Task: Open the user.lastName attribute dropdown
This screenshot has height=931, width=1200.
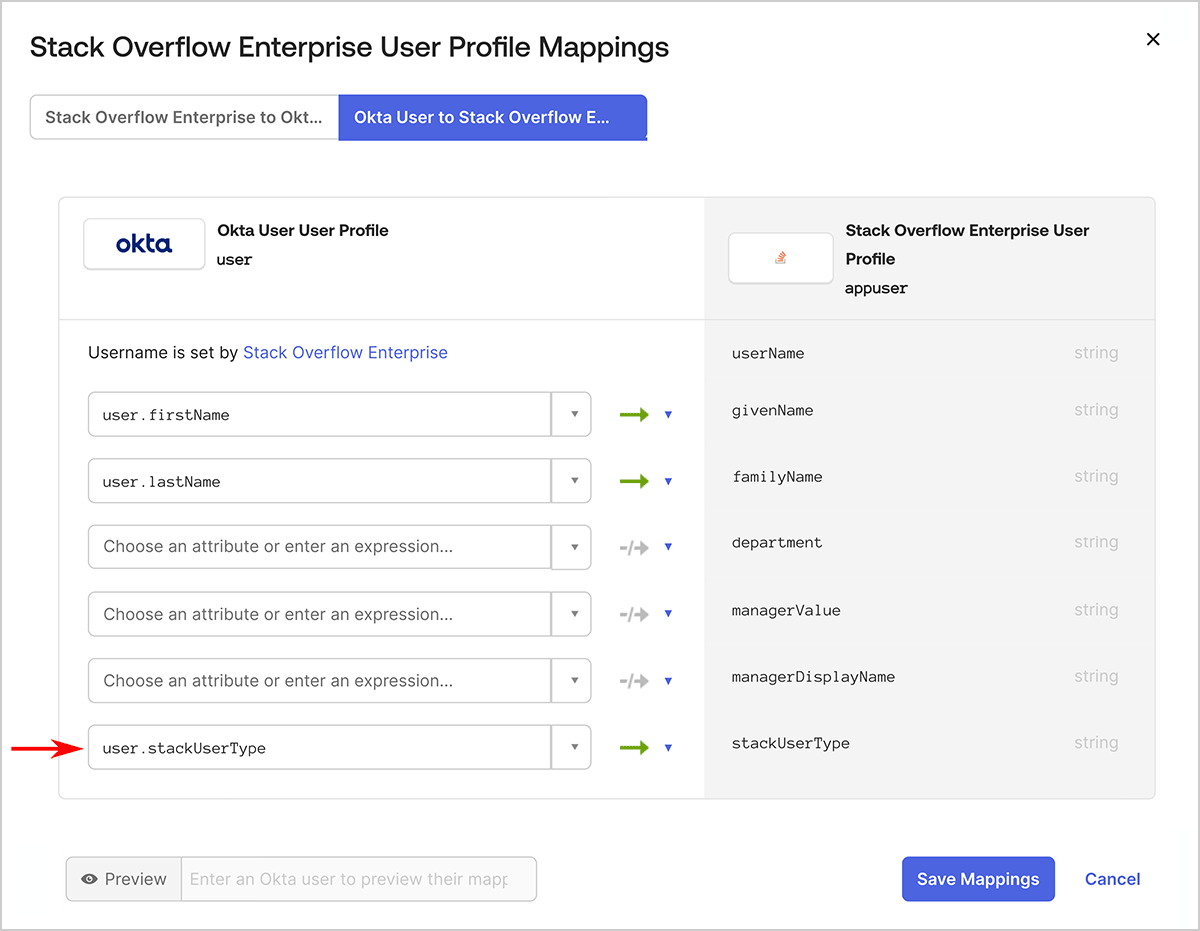Action: [573, 481]
